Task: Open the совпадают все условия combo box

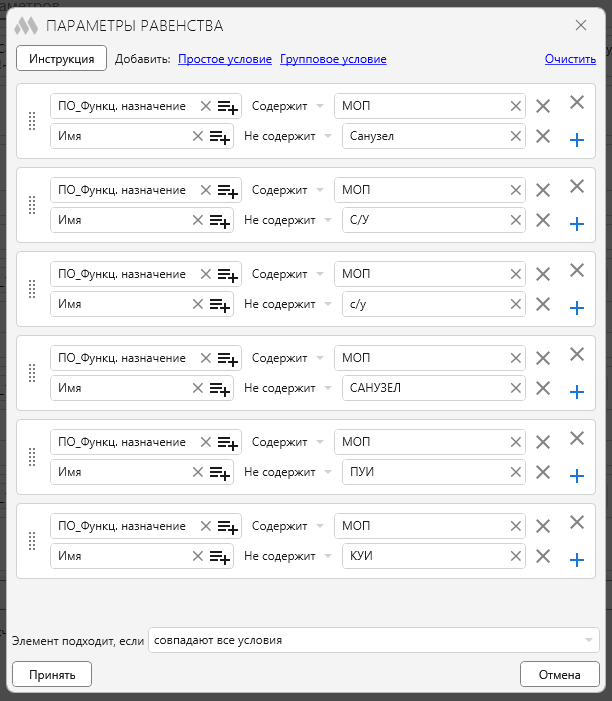Action: [374, 640]
